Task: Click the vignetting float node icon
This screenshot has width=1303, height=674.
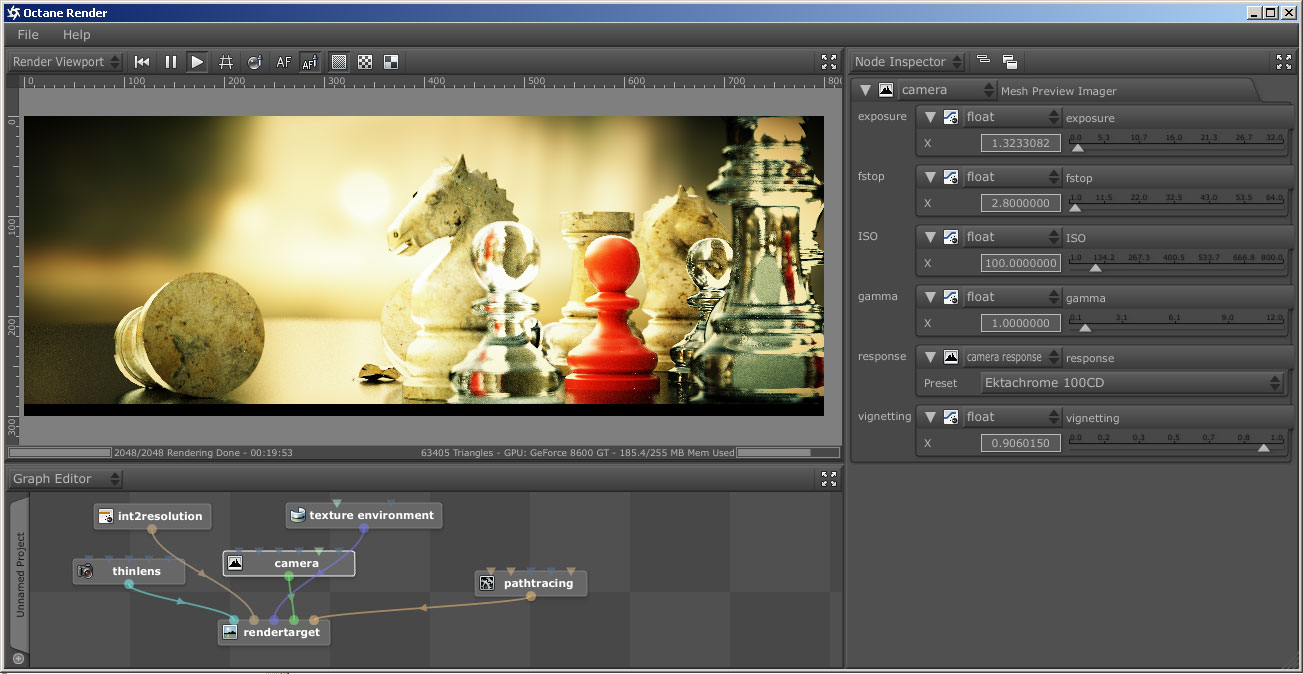Action: click(x=950, y=417)
